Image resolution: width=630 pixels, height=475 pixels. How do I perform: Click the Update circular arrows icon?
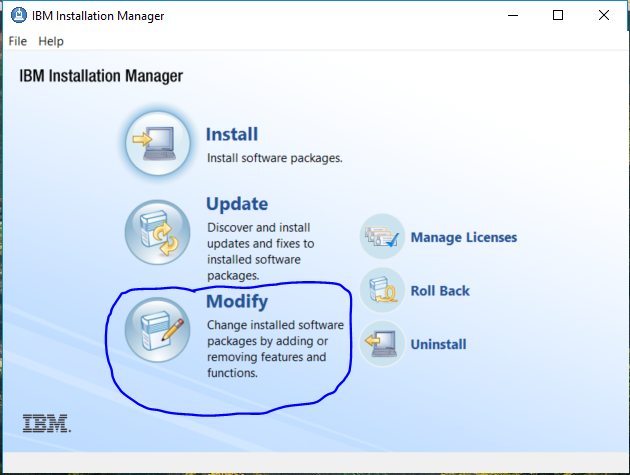pos(158,232)
